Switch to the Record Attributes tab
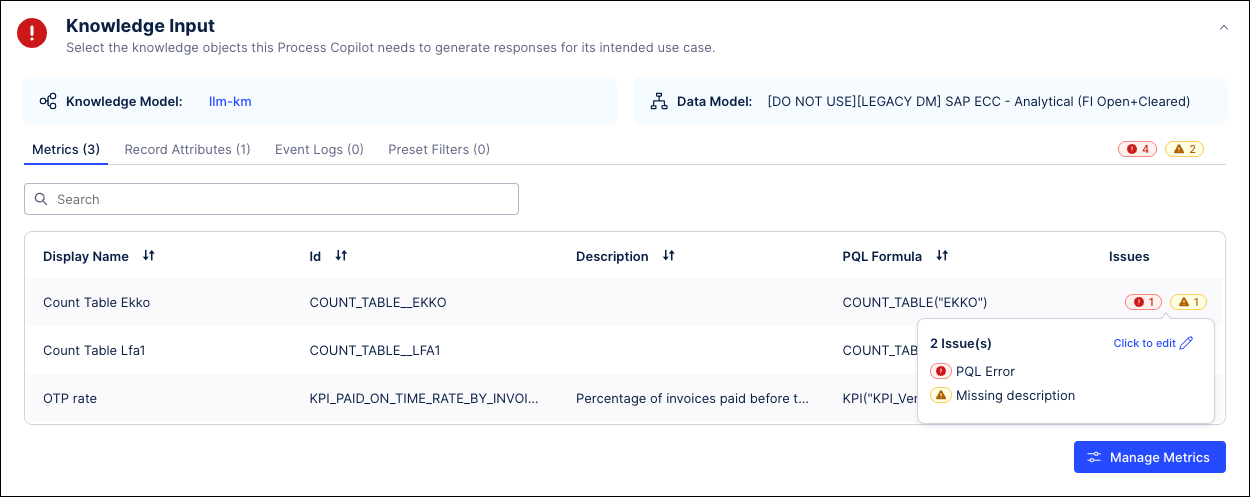Image resolution: width=1250 pixels, height=497 pixels. (187, 149)
